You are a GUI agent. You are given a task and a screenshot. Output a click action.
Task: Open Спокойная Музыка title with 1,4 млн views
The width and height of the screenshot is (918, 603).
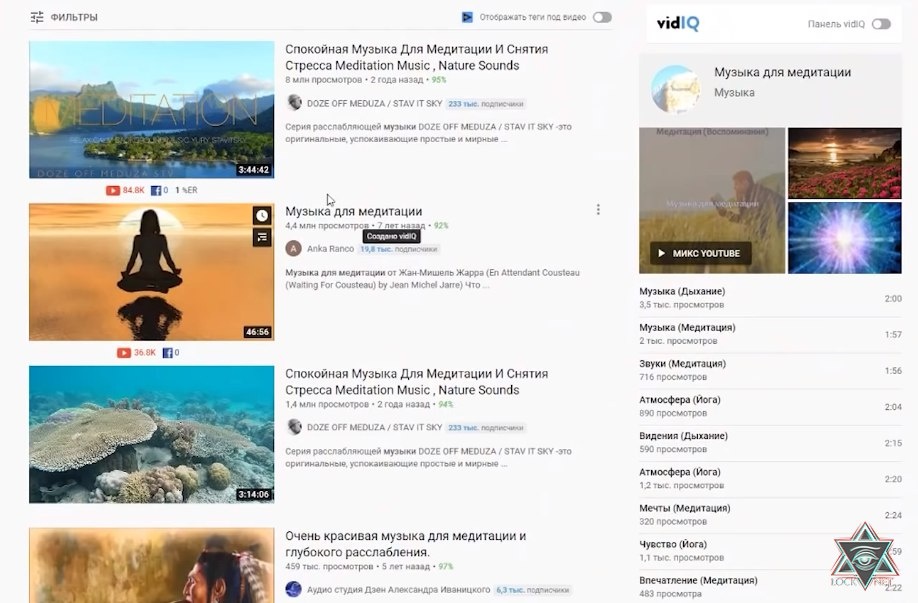416,382
